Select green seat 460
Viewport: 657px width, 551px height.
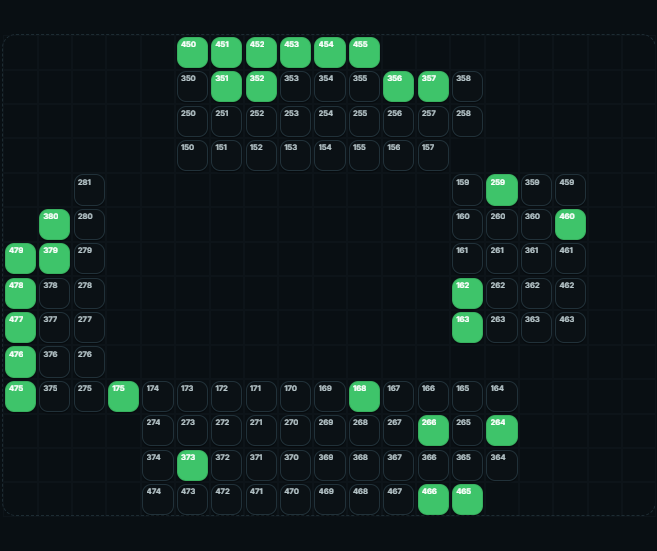coord(570,224)
